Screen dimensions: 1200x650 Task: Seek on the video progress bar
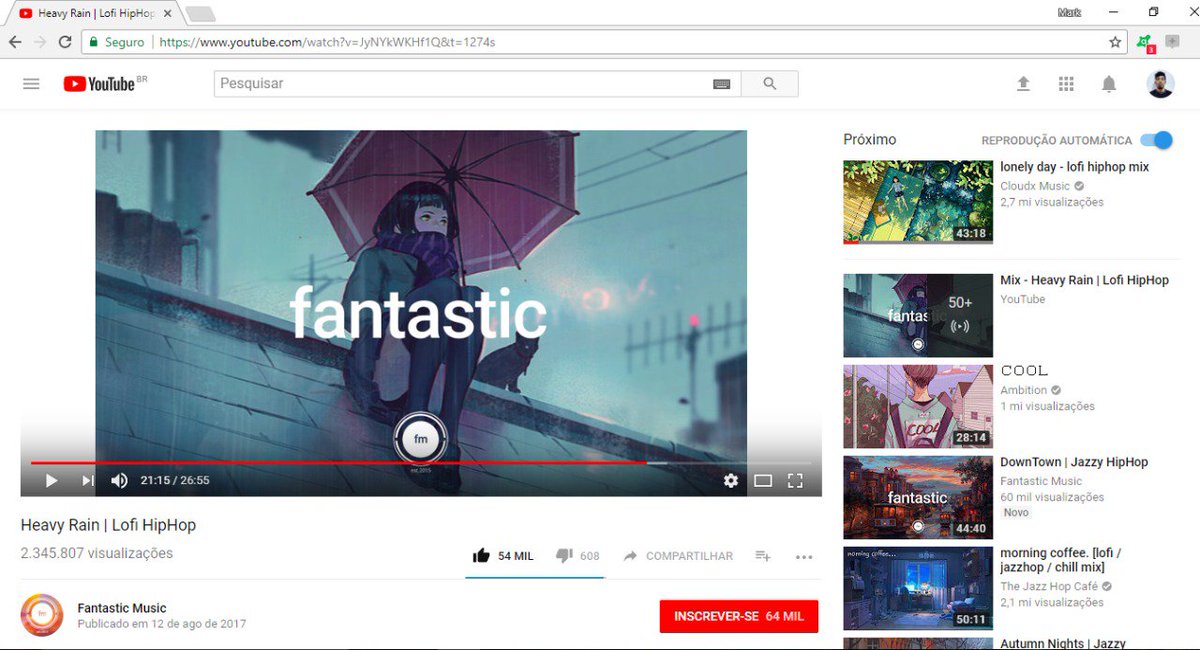(x=420, y=463)
